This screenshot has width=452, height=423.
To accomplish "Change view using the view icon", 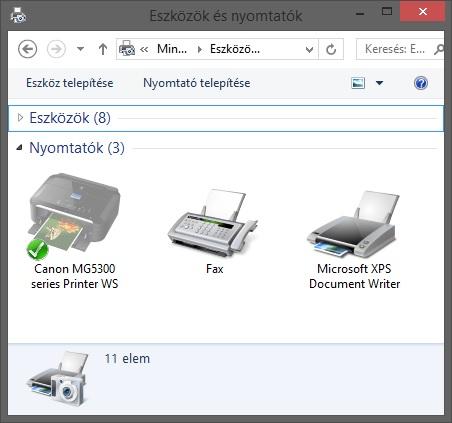I will point(358,83).
